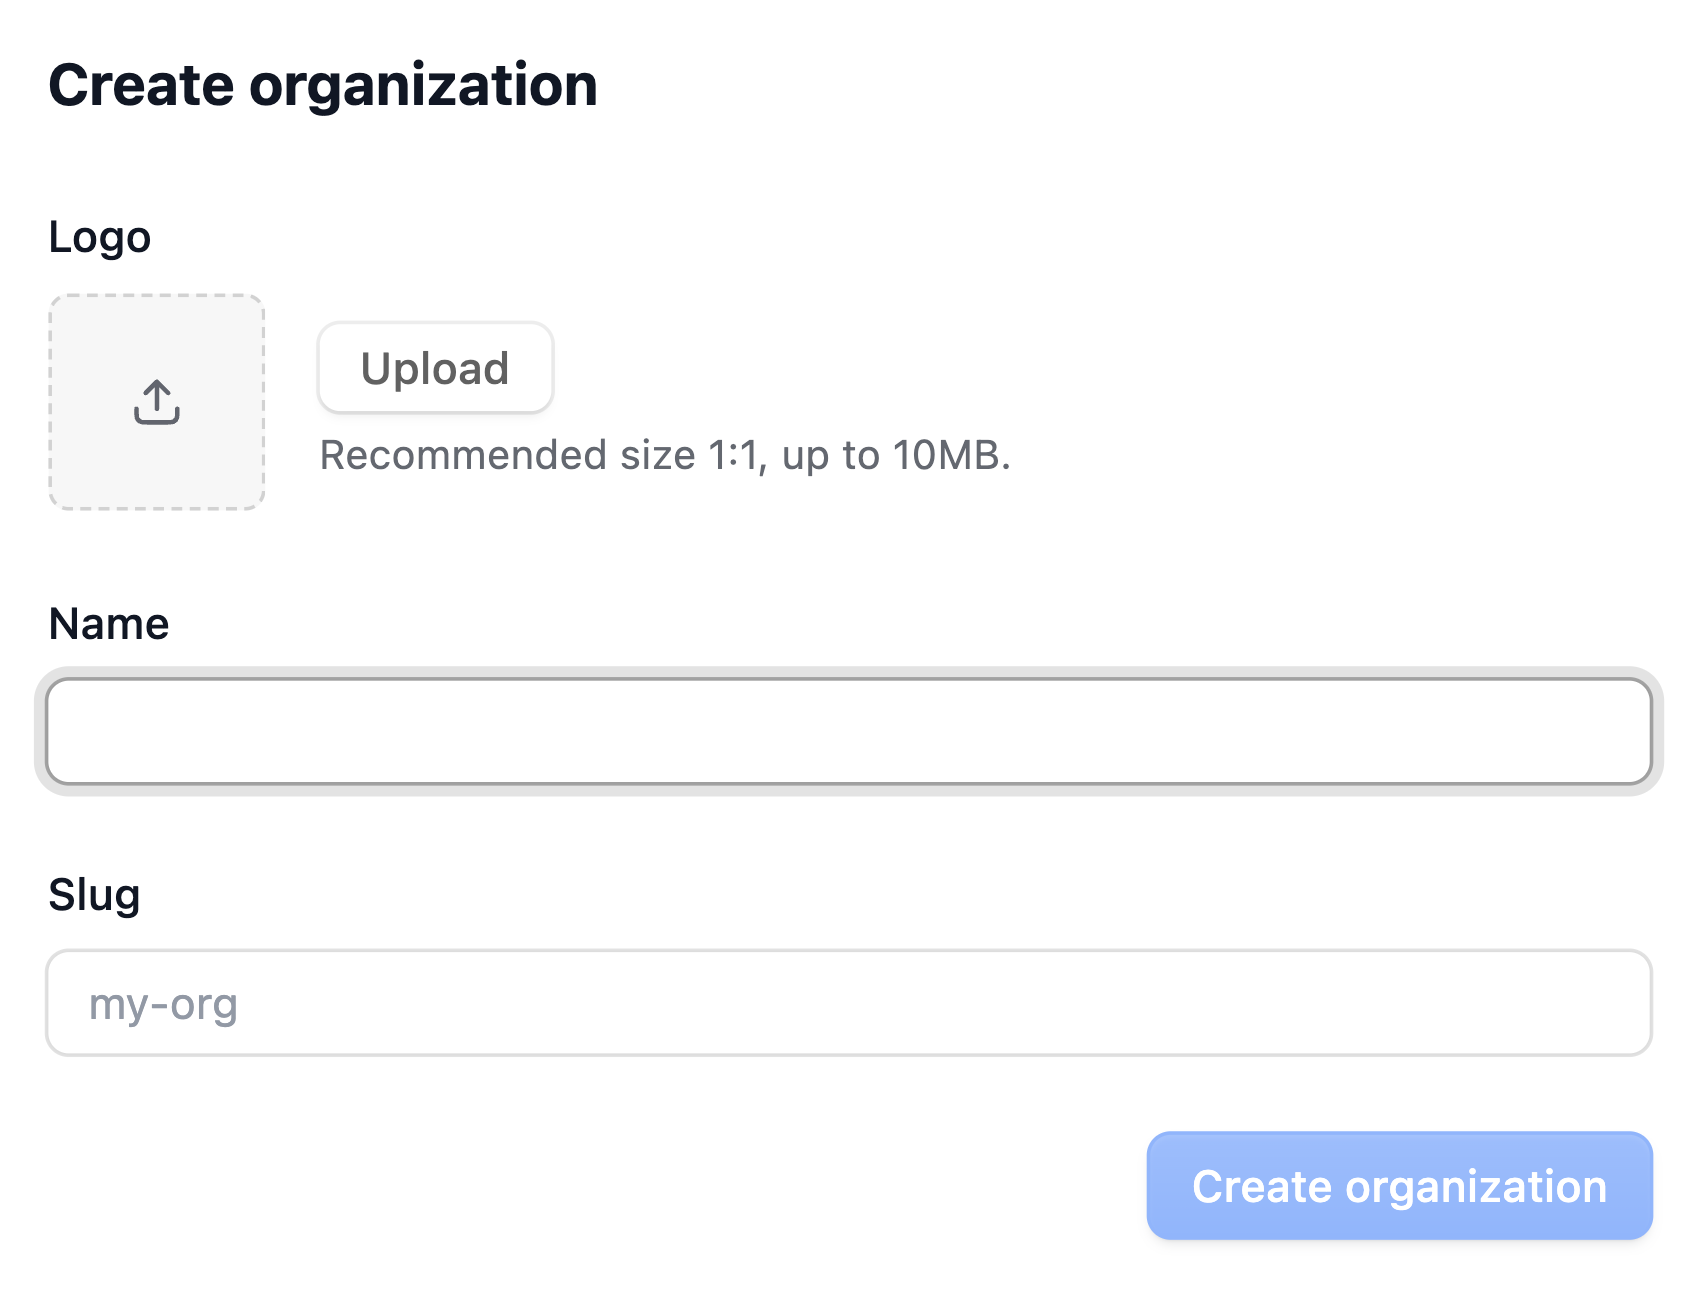Click the Slug field label
This screenshot has width=1702, height=1298.
pos(94,895)
